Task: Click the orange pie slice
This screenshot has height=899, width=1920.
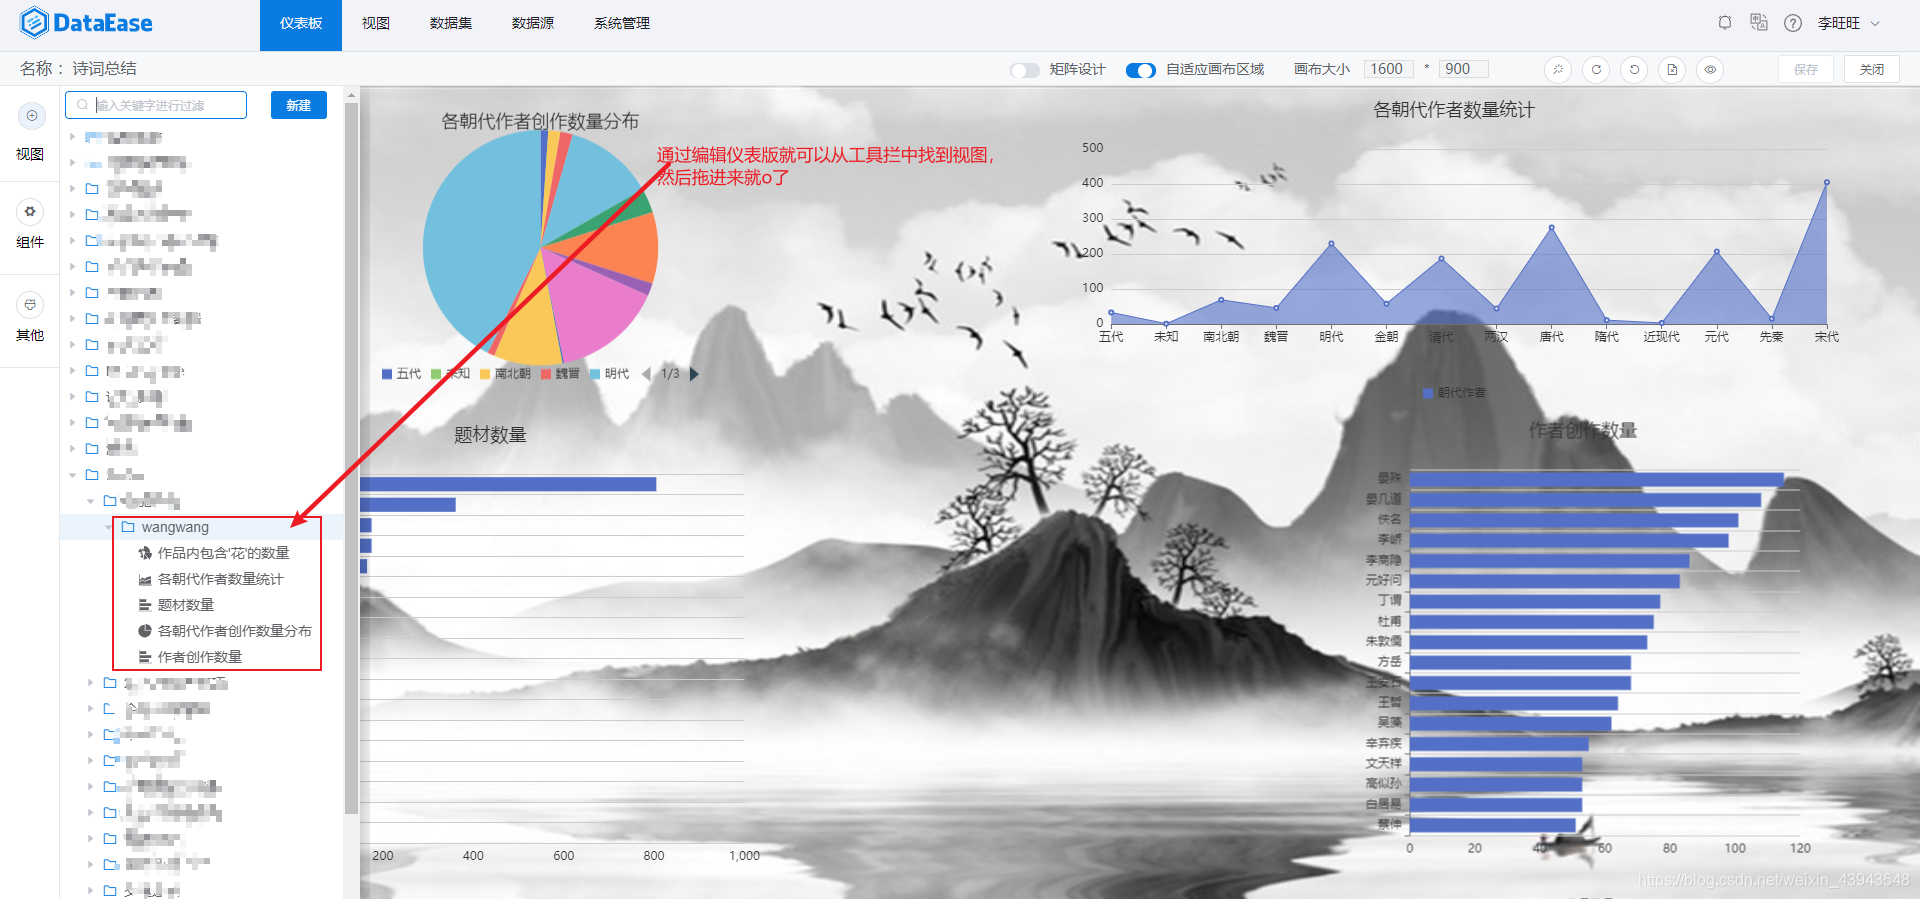Action: point(618,247)
